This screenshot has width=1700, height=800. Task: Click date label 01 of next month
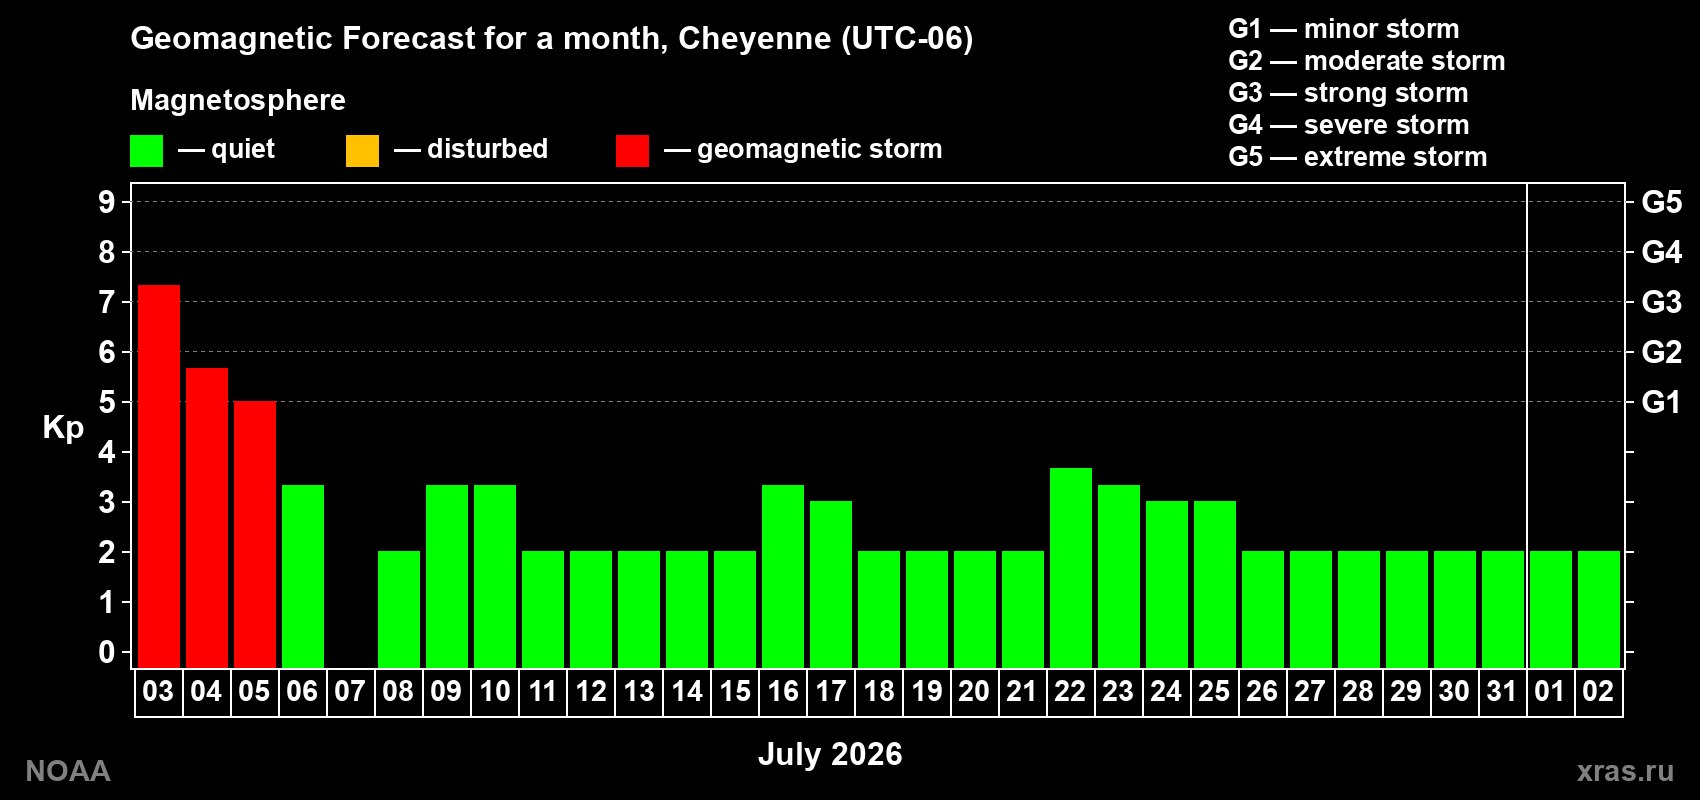pos(1550,691)
